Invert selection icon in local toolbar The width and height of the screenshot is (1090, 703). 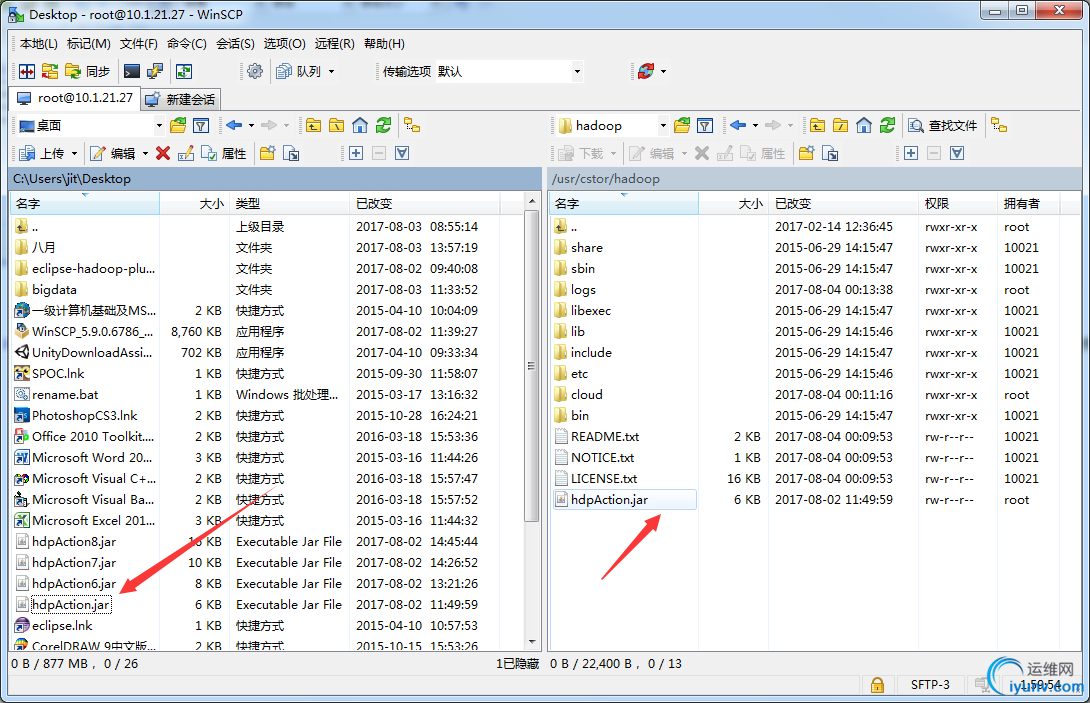click(402, 153)
